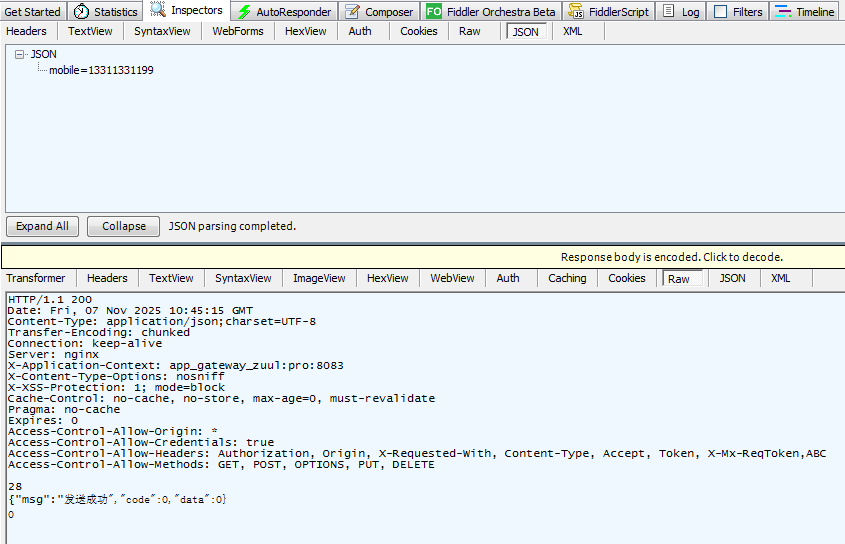Open the response JSON tab
This screenshot has width=845, height=544.
732,278
